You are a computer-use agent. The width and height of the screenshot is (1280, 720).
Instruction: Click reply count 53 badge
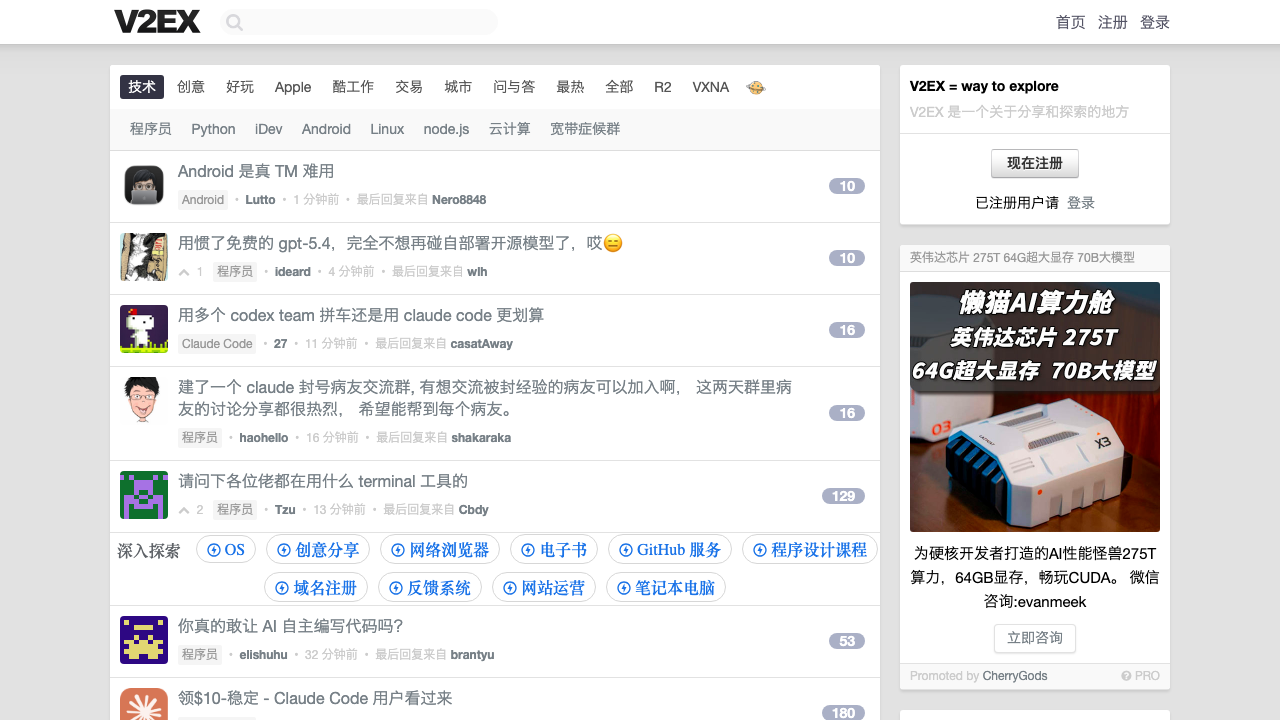[847, 641]
